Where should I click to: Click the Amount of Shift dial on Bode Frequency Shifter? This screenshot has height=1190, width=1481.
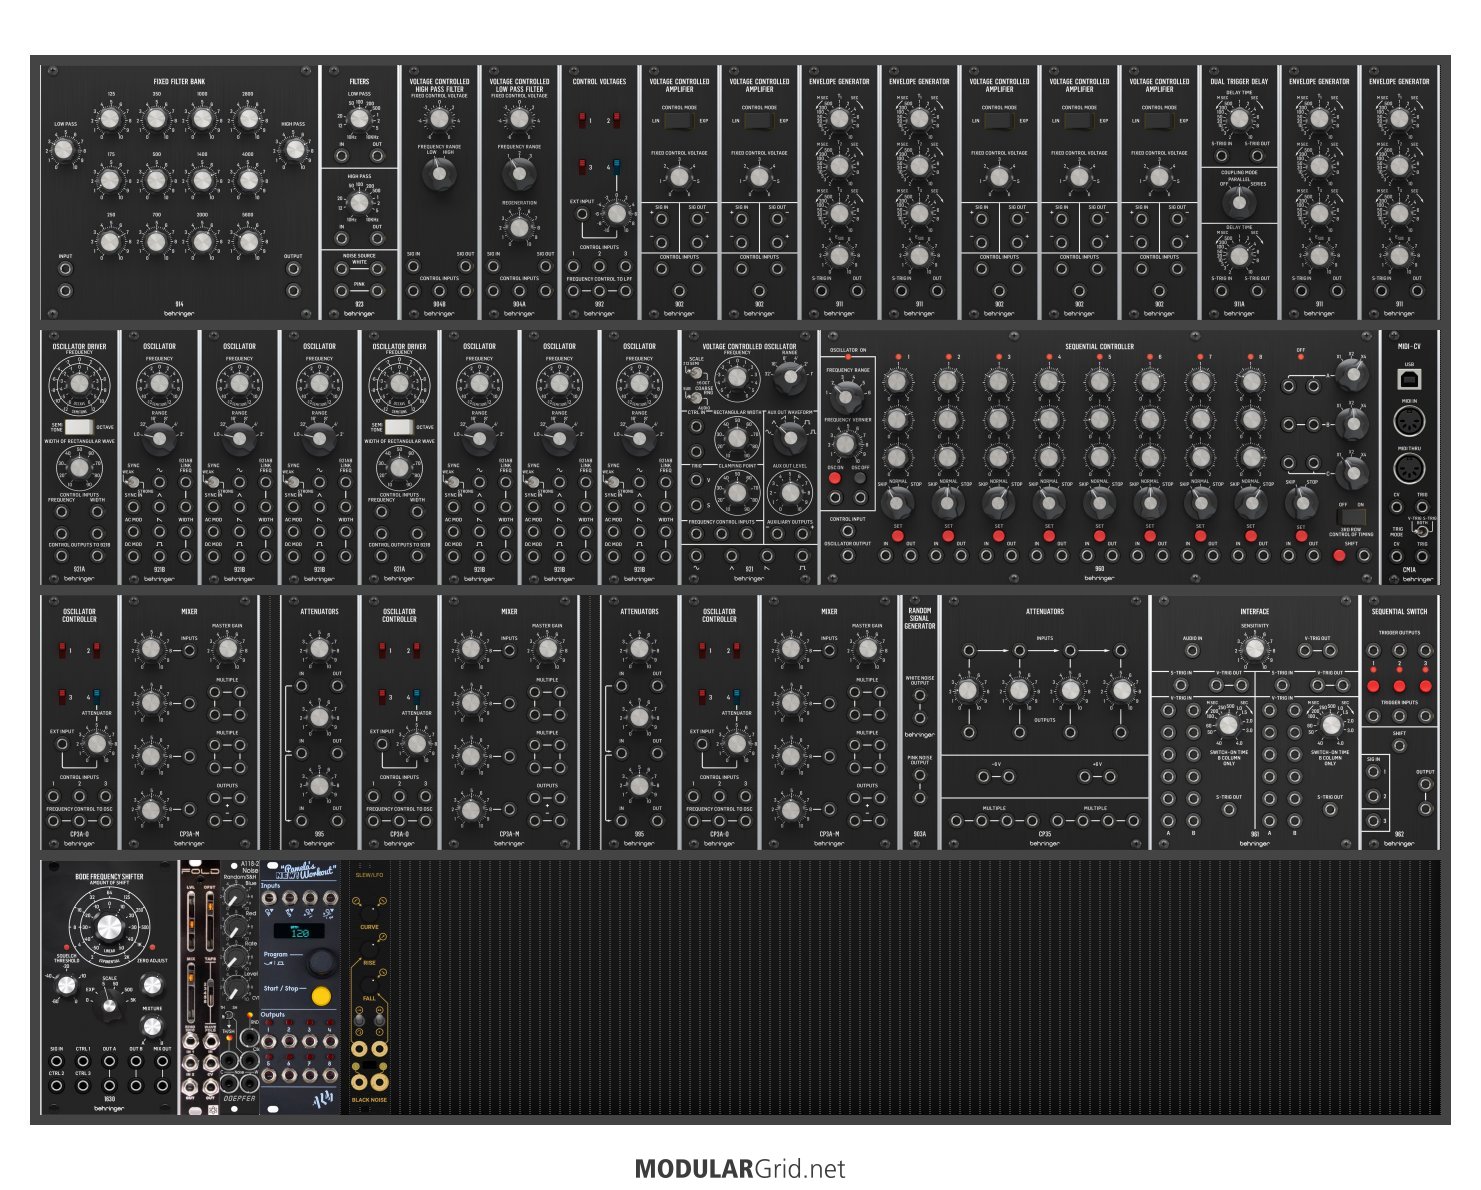click(110, 927)
